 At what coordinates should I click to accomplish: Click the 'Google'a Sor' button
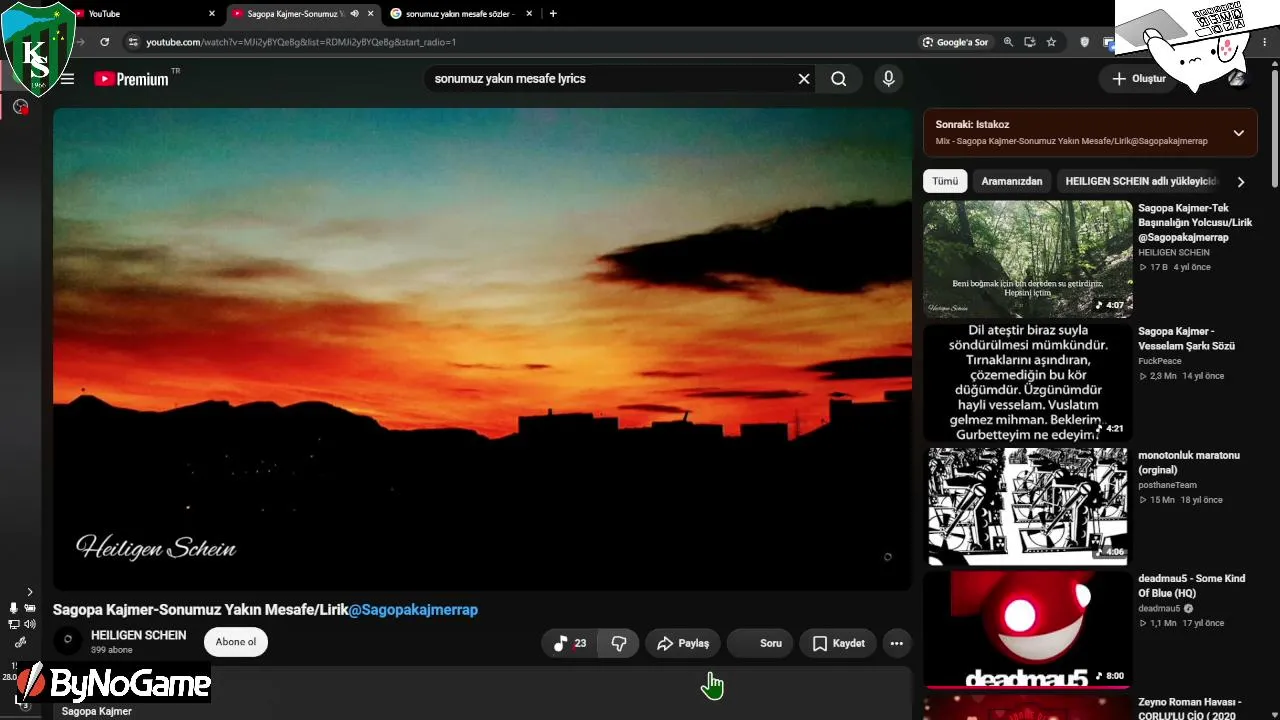click(x=956, y=42)
